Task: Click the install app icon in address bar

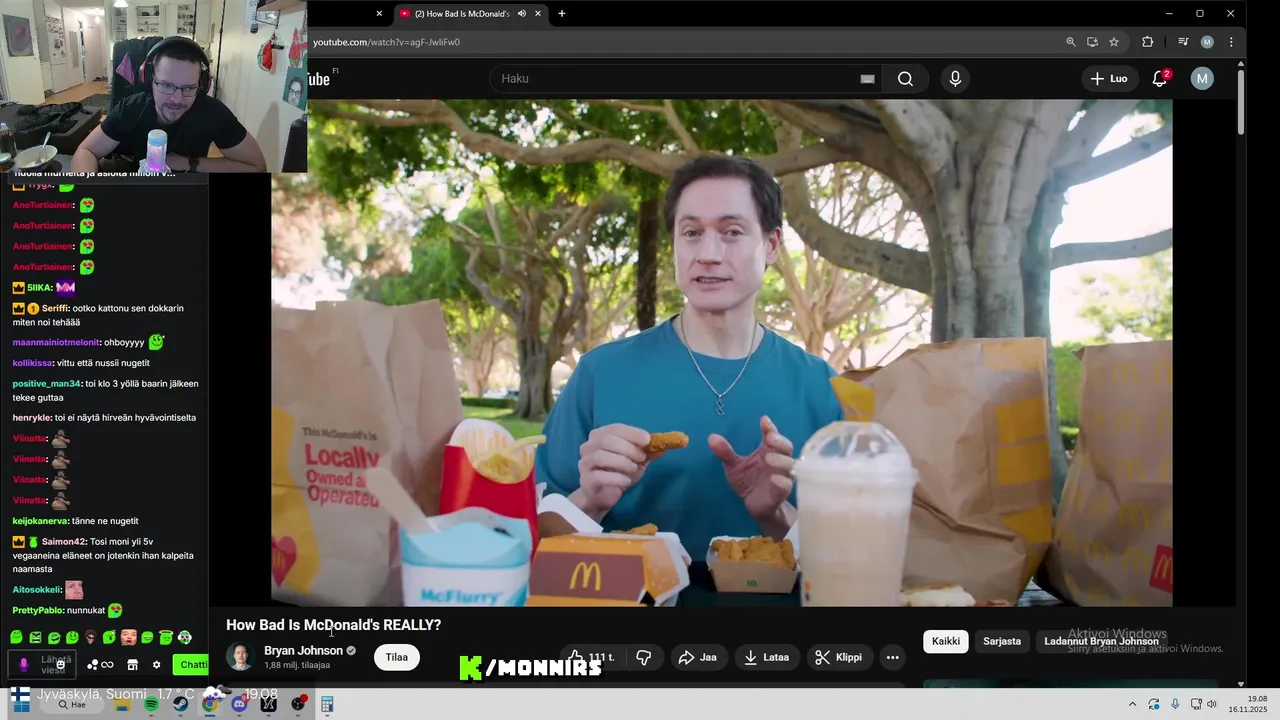Action: [1092, 42]
